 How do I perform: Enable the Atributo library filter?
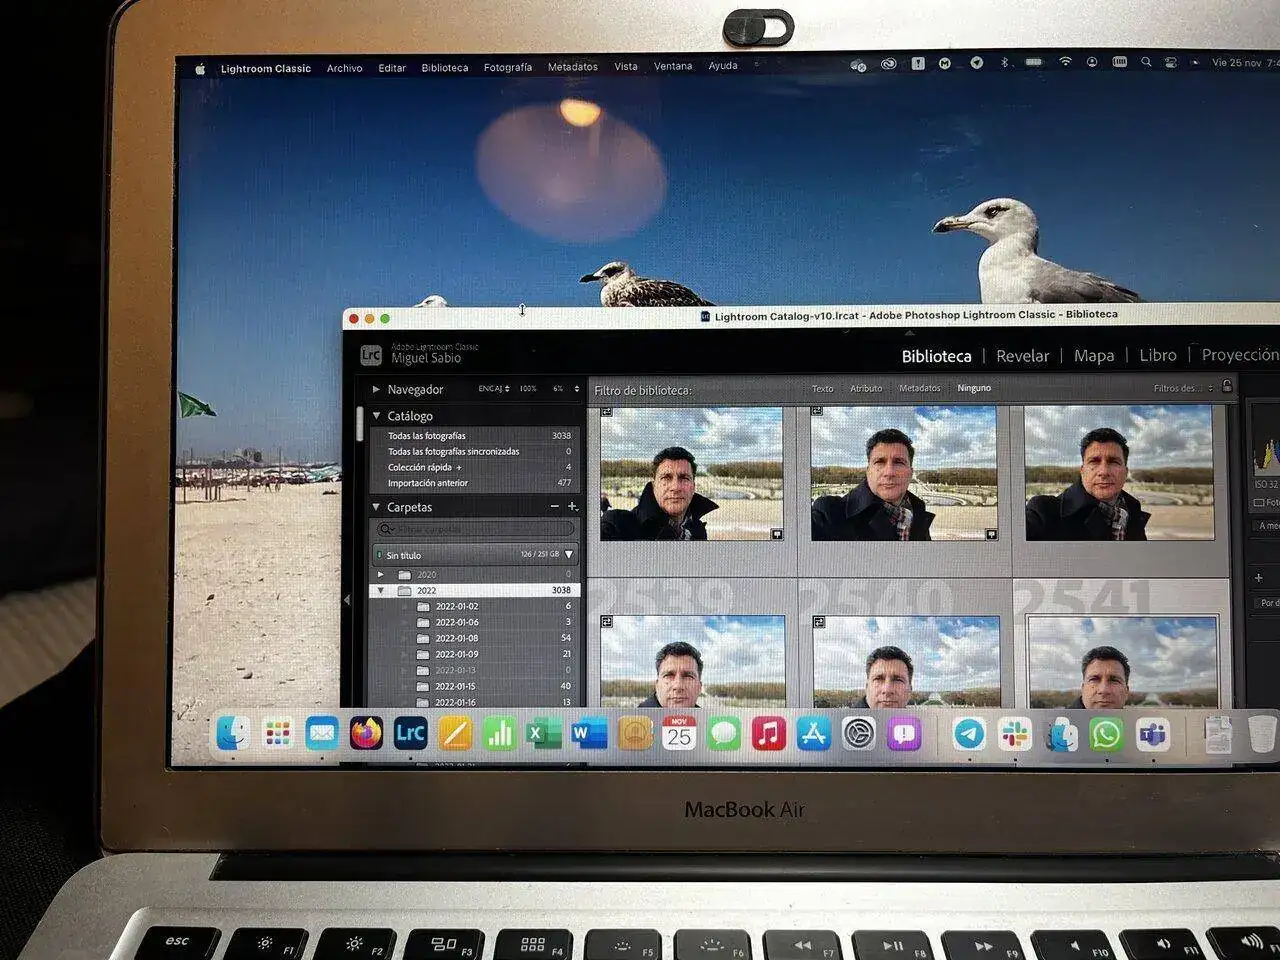tap(865, 388)
